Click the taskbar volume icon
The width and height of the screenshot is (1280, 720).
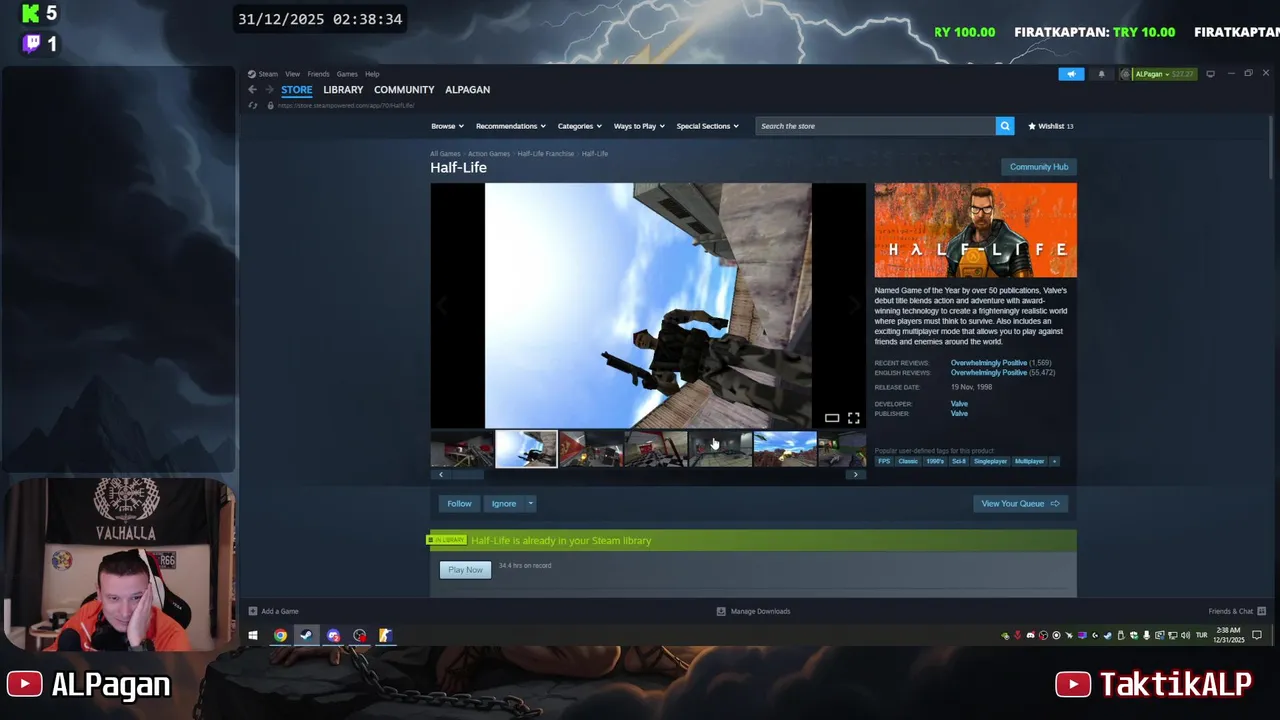[x=1185, y=635]
